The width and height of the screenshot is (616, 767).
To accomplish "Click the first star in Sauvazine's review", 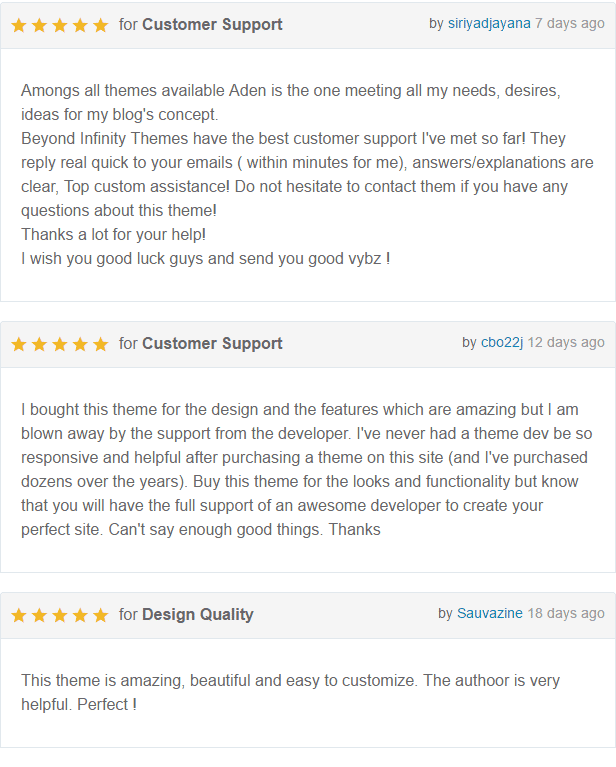I will [x=19, y=615].
